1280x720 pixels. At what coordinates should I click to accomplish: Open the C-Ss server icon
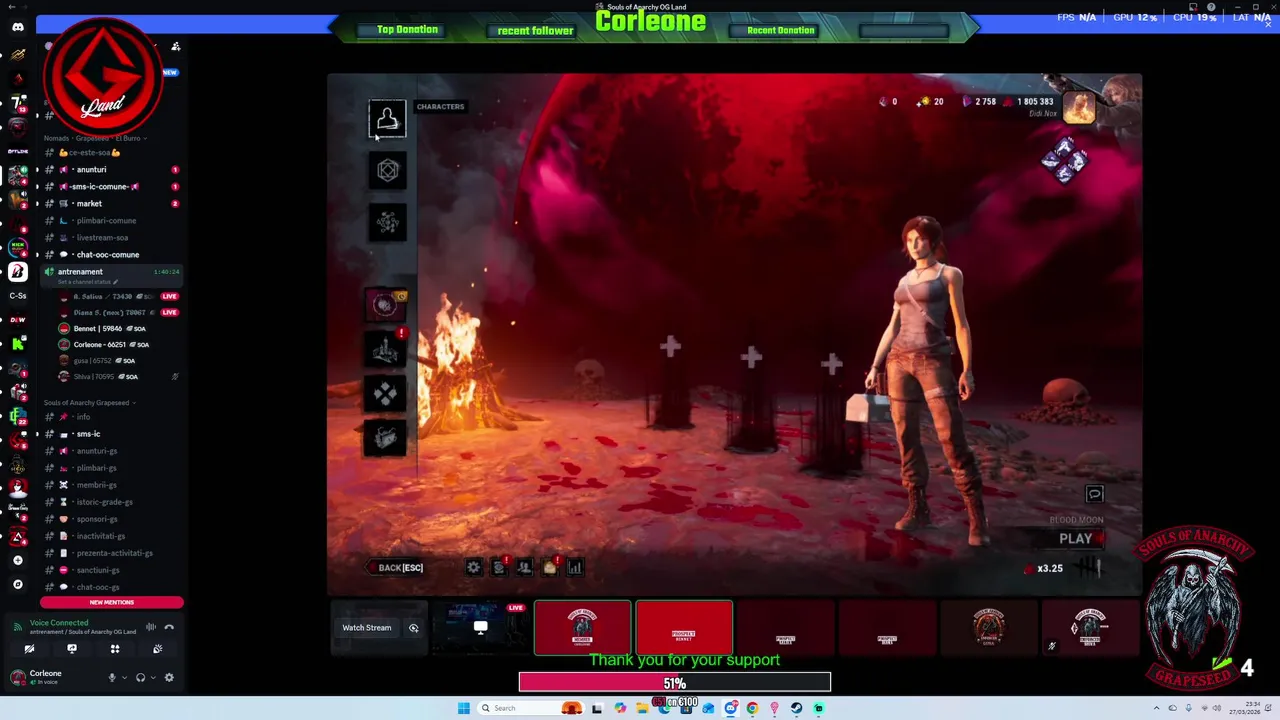click(x=18, y=296)
